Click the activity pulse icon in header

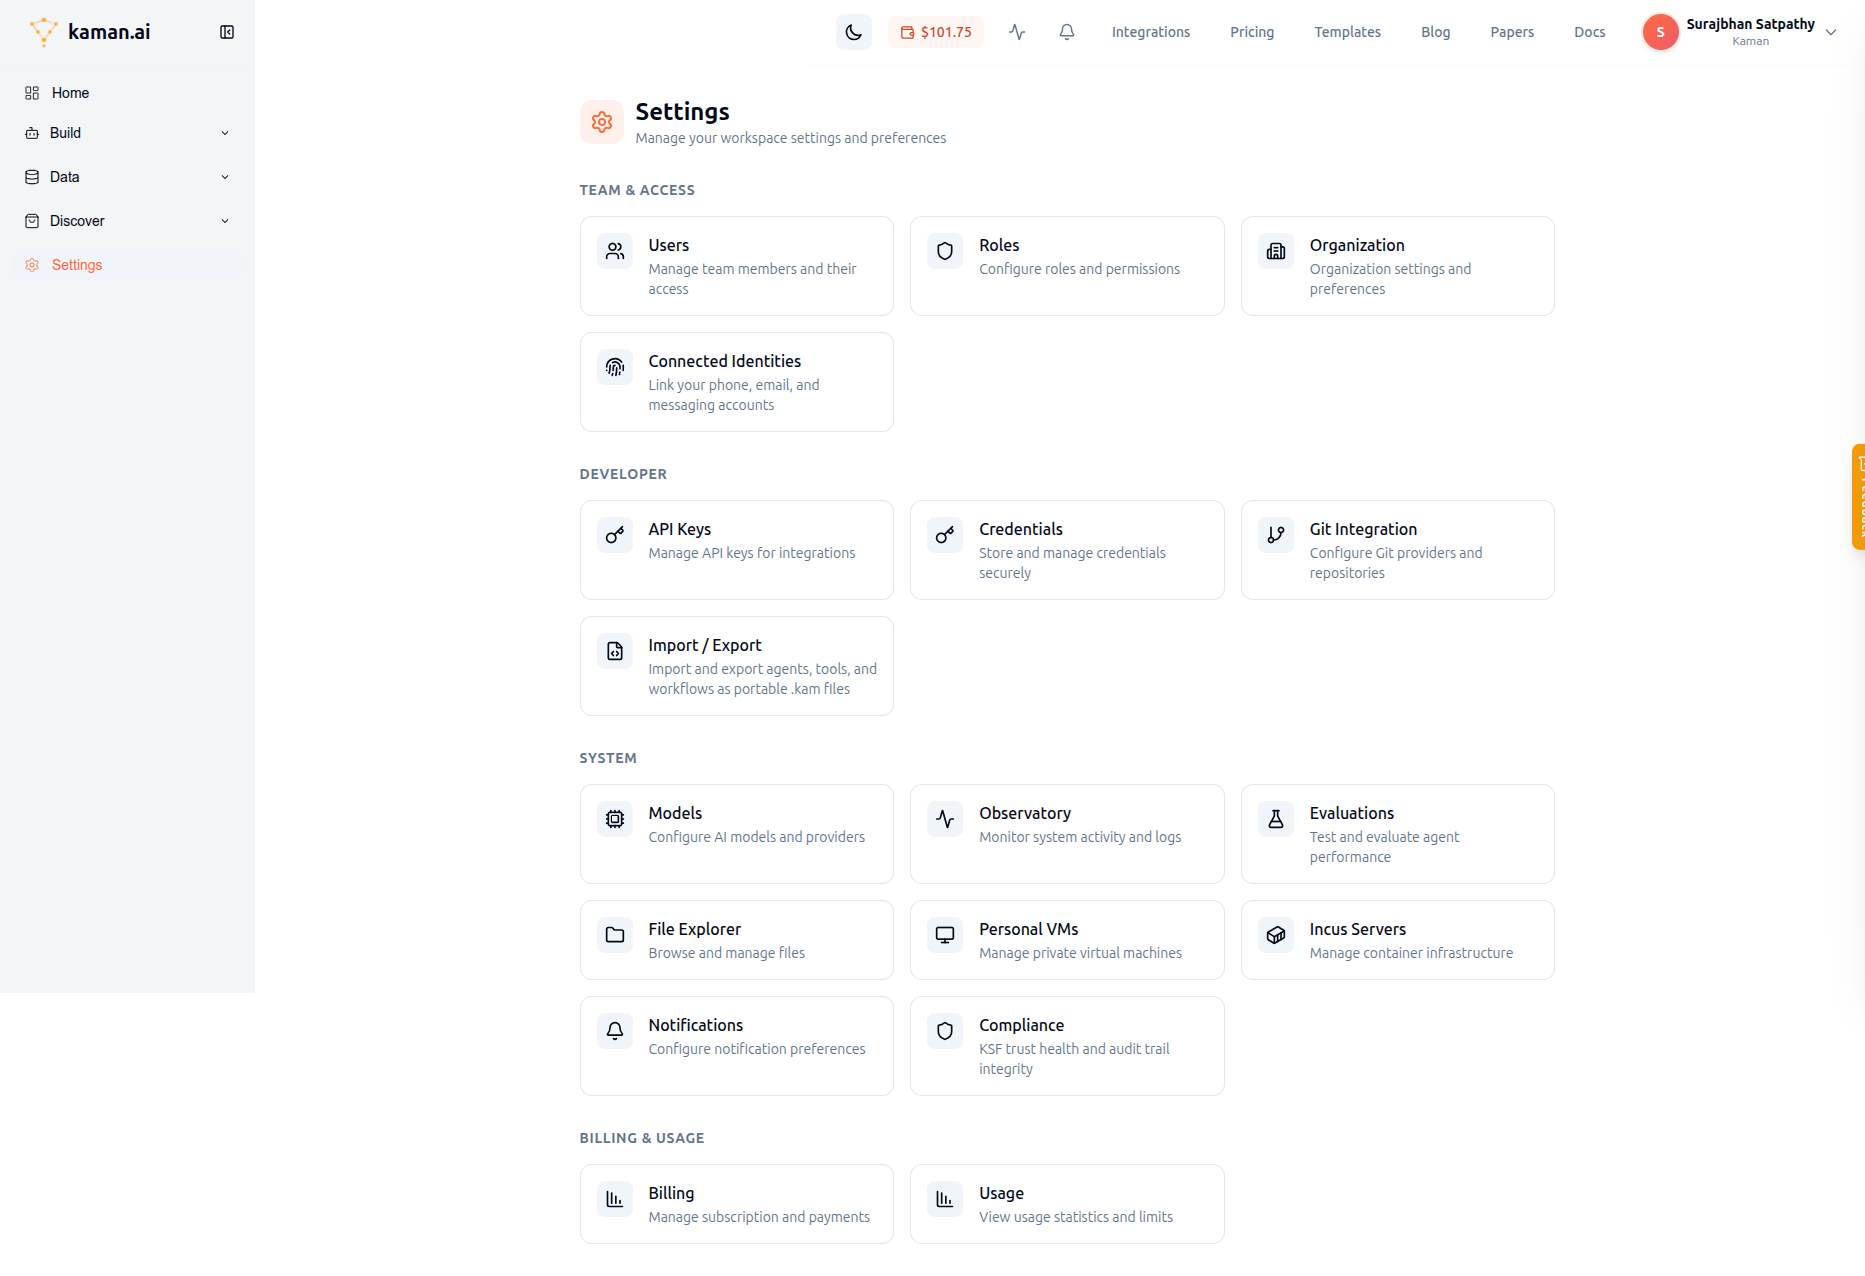point(1016,32)
